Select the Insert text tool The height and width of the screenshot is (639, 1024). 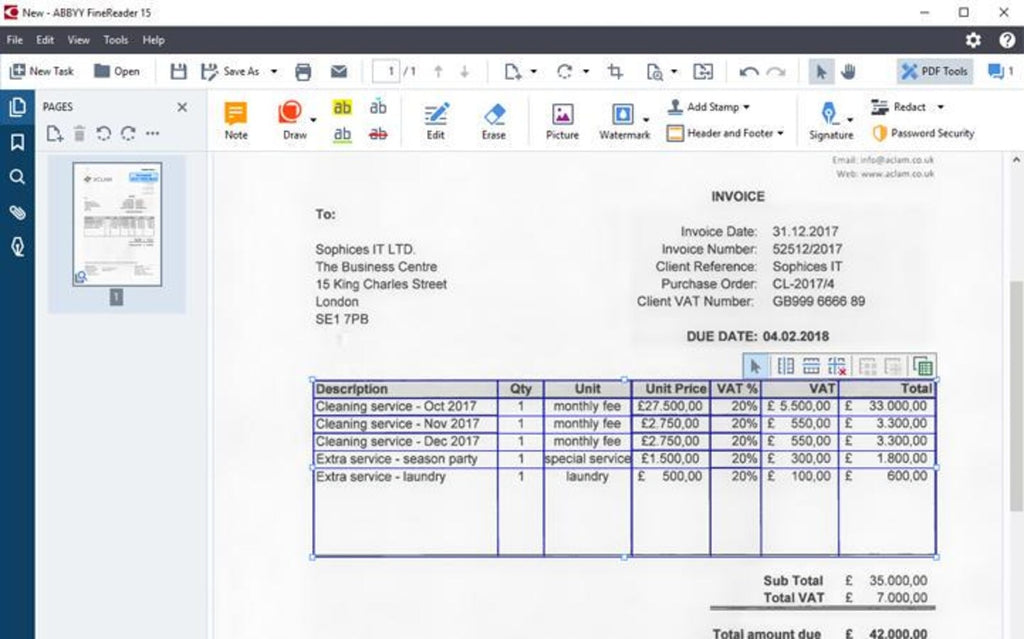[378, 107]
